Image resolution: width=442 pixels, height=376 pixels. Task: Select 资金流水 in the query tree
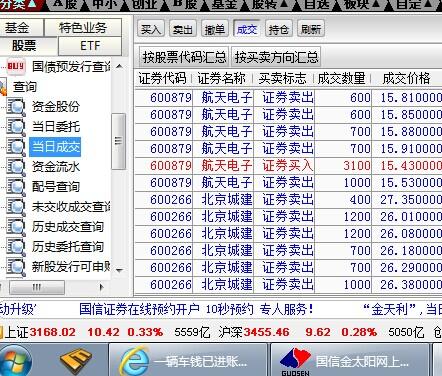tap(56, 167)
